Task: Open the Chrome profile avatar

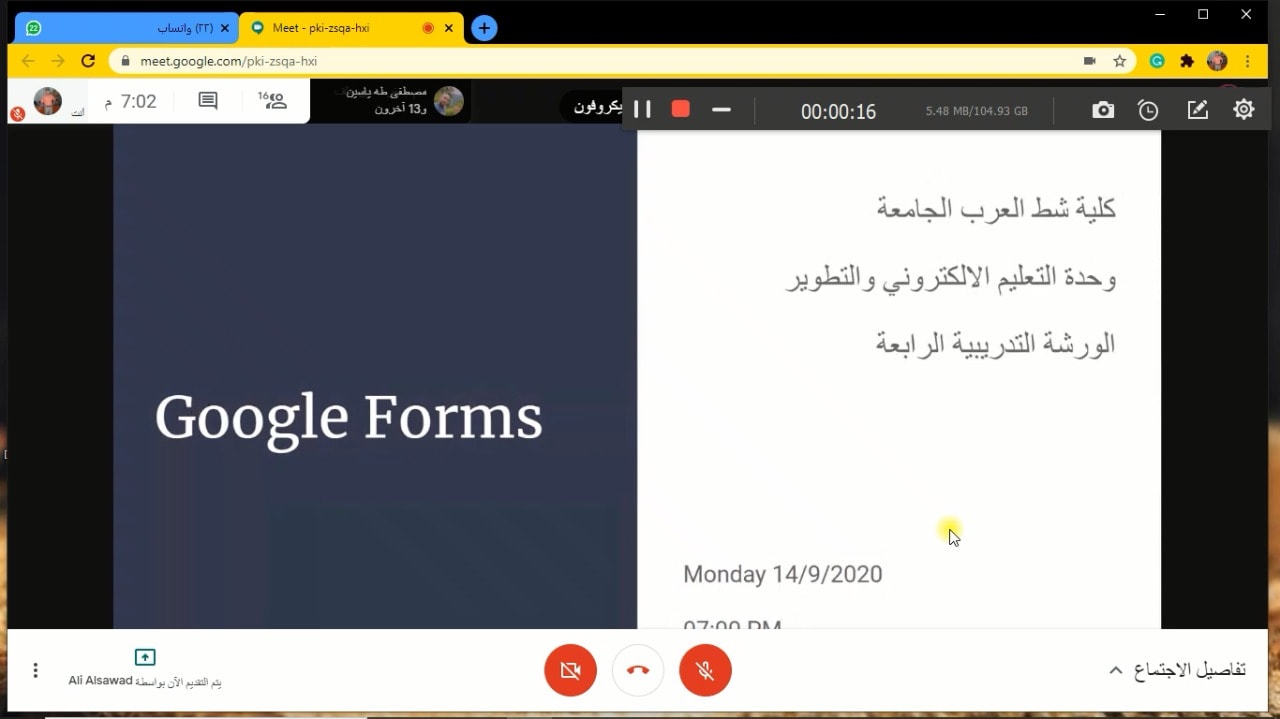Action: 1217,61
